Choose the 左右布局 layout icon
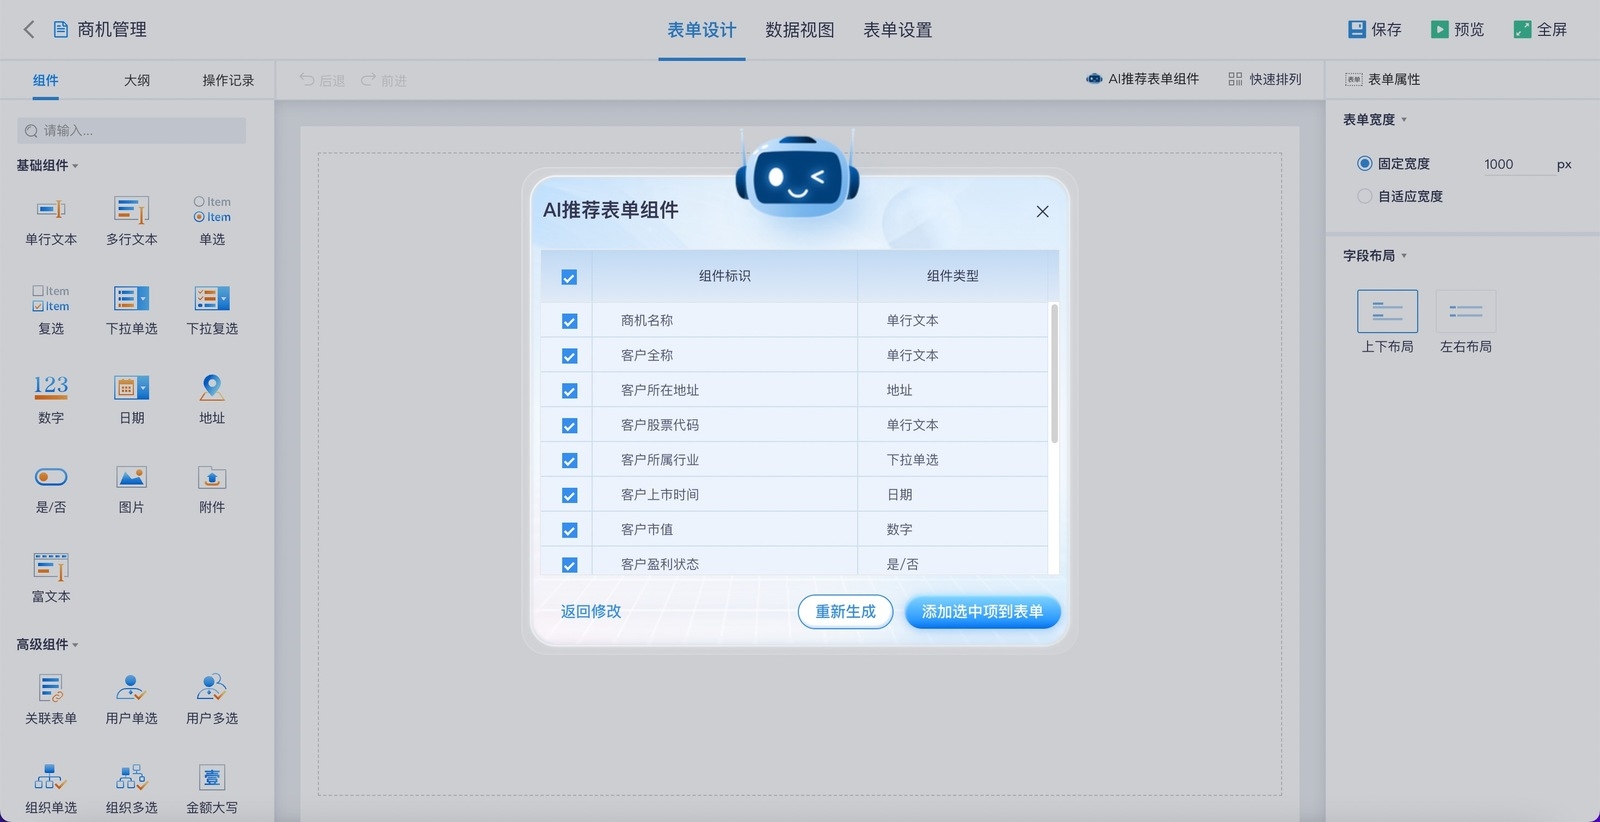Image resolution: width=1600 pixels, height=822 pixels. coord(1465,312)
